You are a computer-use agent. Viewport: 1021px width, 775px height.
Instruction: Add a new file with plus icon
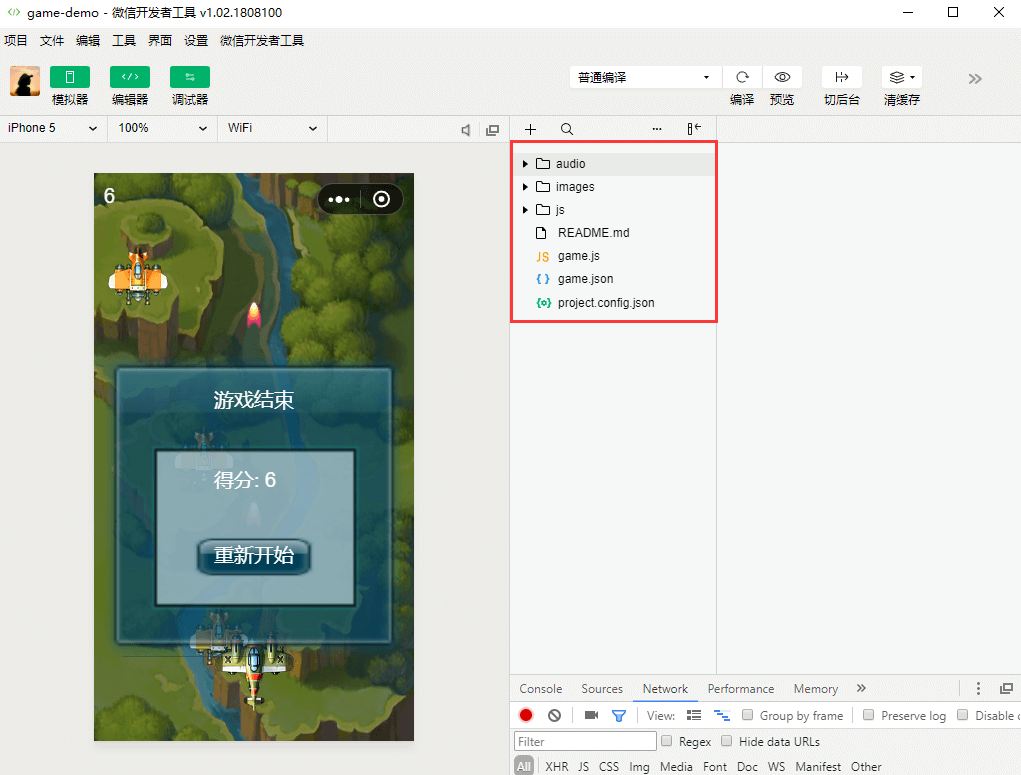coord(531,129)
